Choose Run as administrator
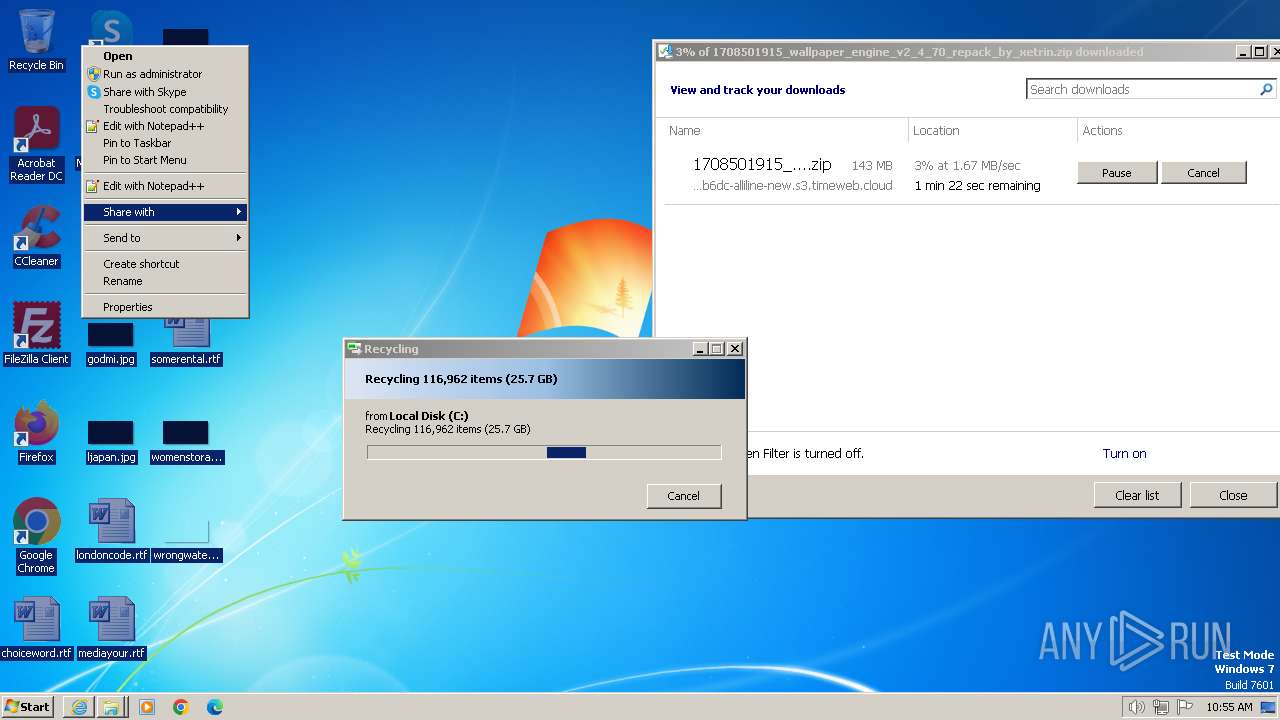Image resolution: width=1280 pixels, height=720 pixels. coord(165,74)
